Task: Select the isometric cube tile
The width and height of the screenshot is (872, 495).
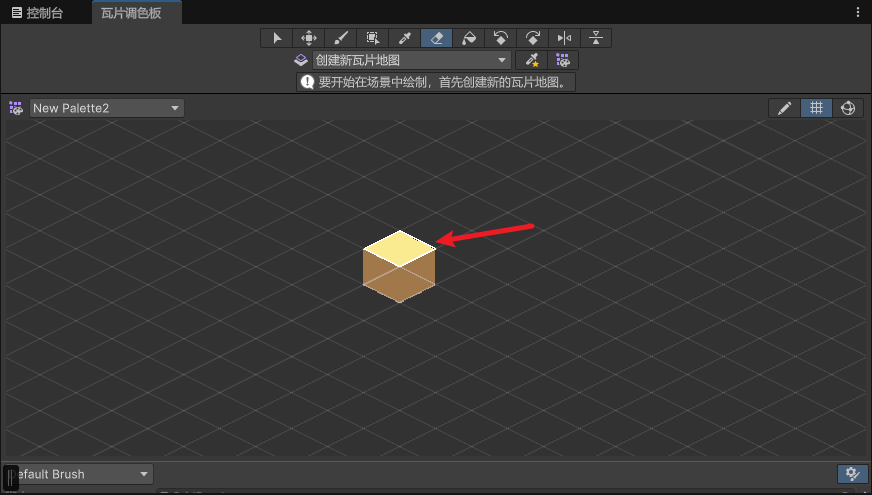Action: coord(399,267)
